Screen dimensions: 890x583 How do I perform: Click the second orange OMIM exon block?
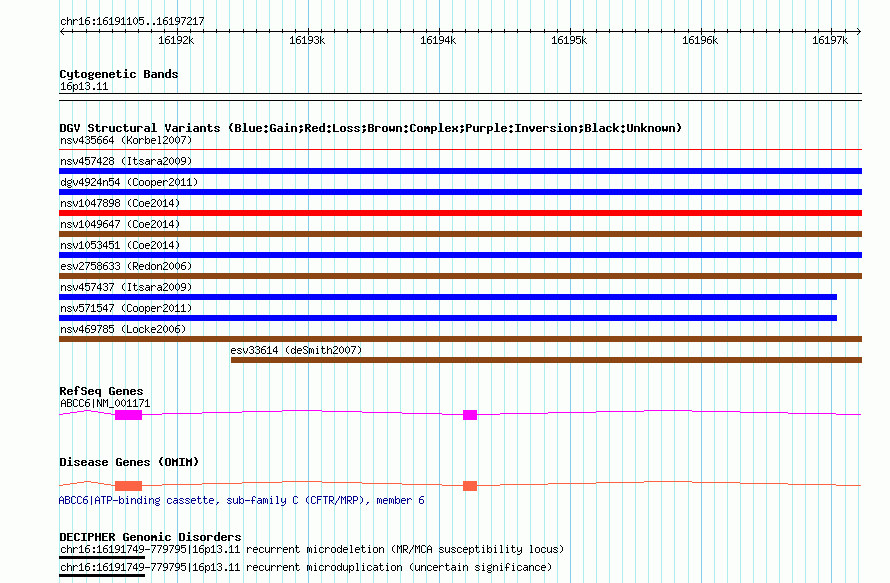(x=470, y=486)
